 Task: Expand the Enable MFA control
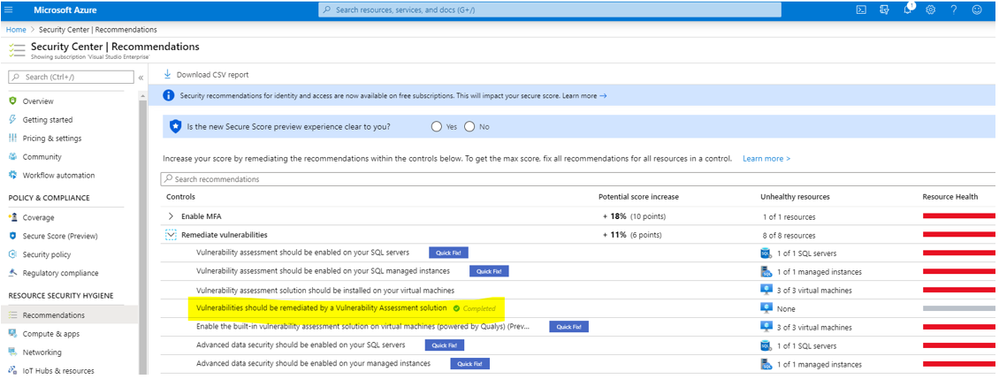(171, 217)
